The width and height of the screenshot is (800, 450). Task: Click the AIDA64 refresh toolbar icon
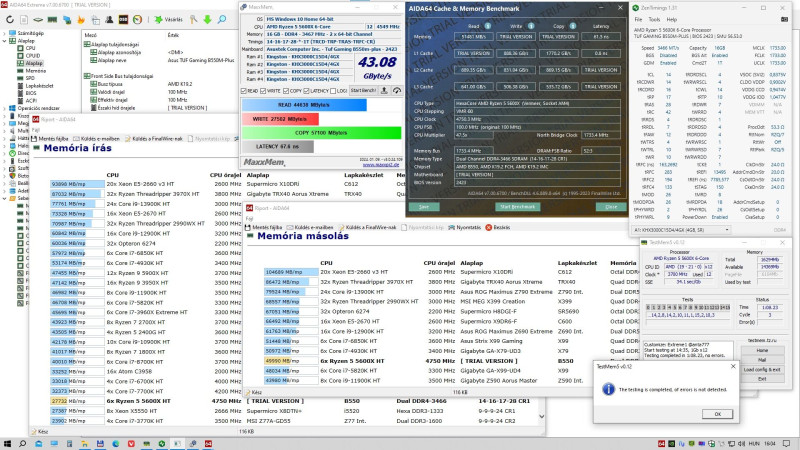[10, 19]
